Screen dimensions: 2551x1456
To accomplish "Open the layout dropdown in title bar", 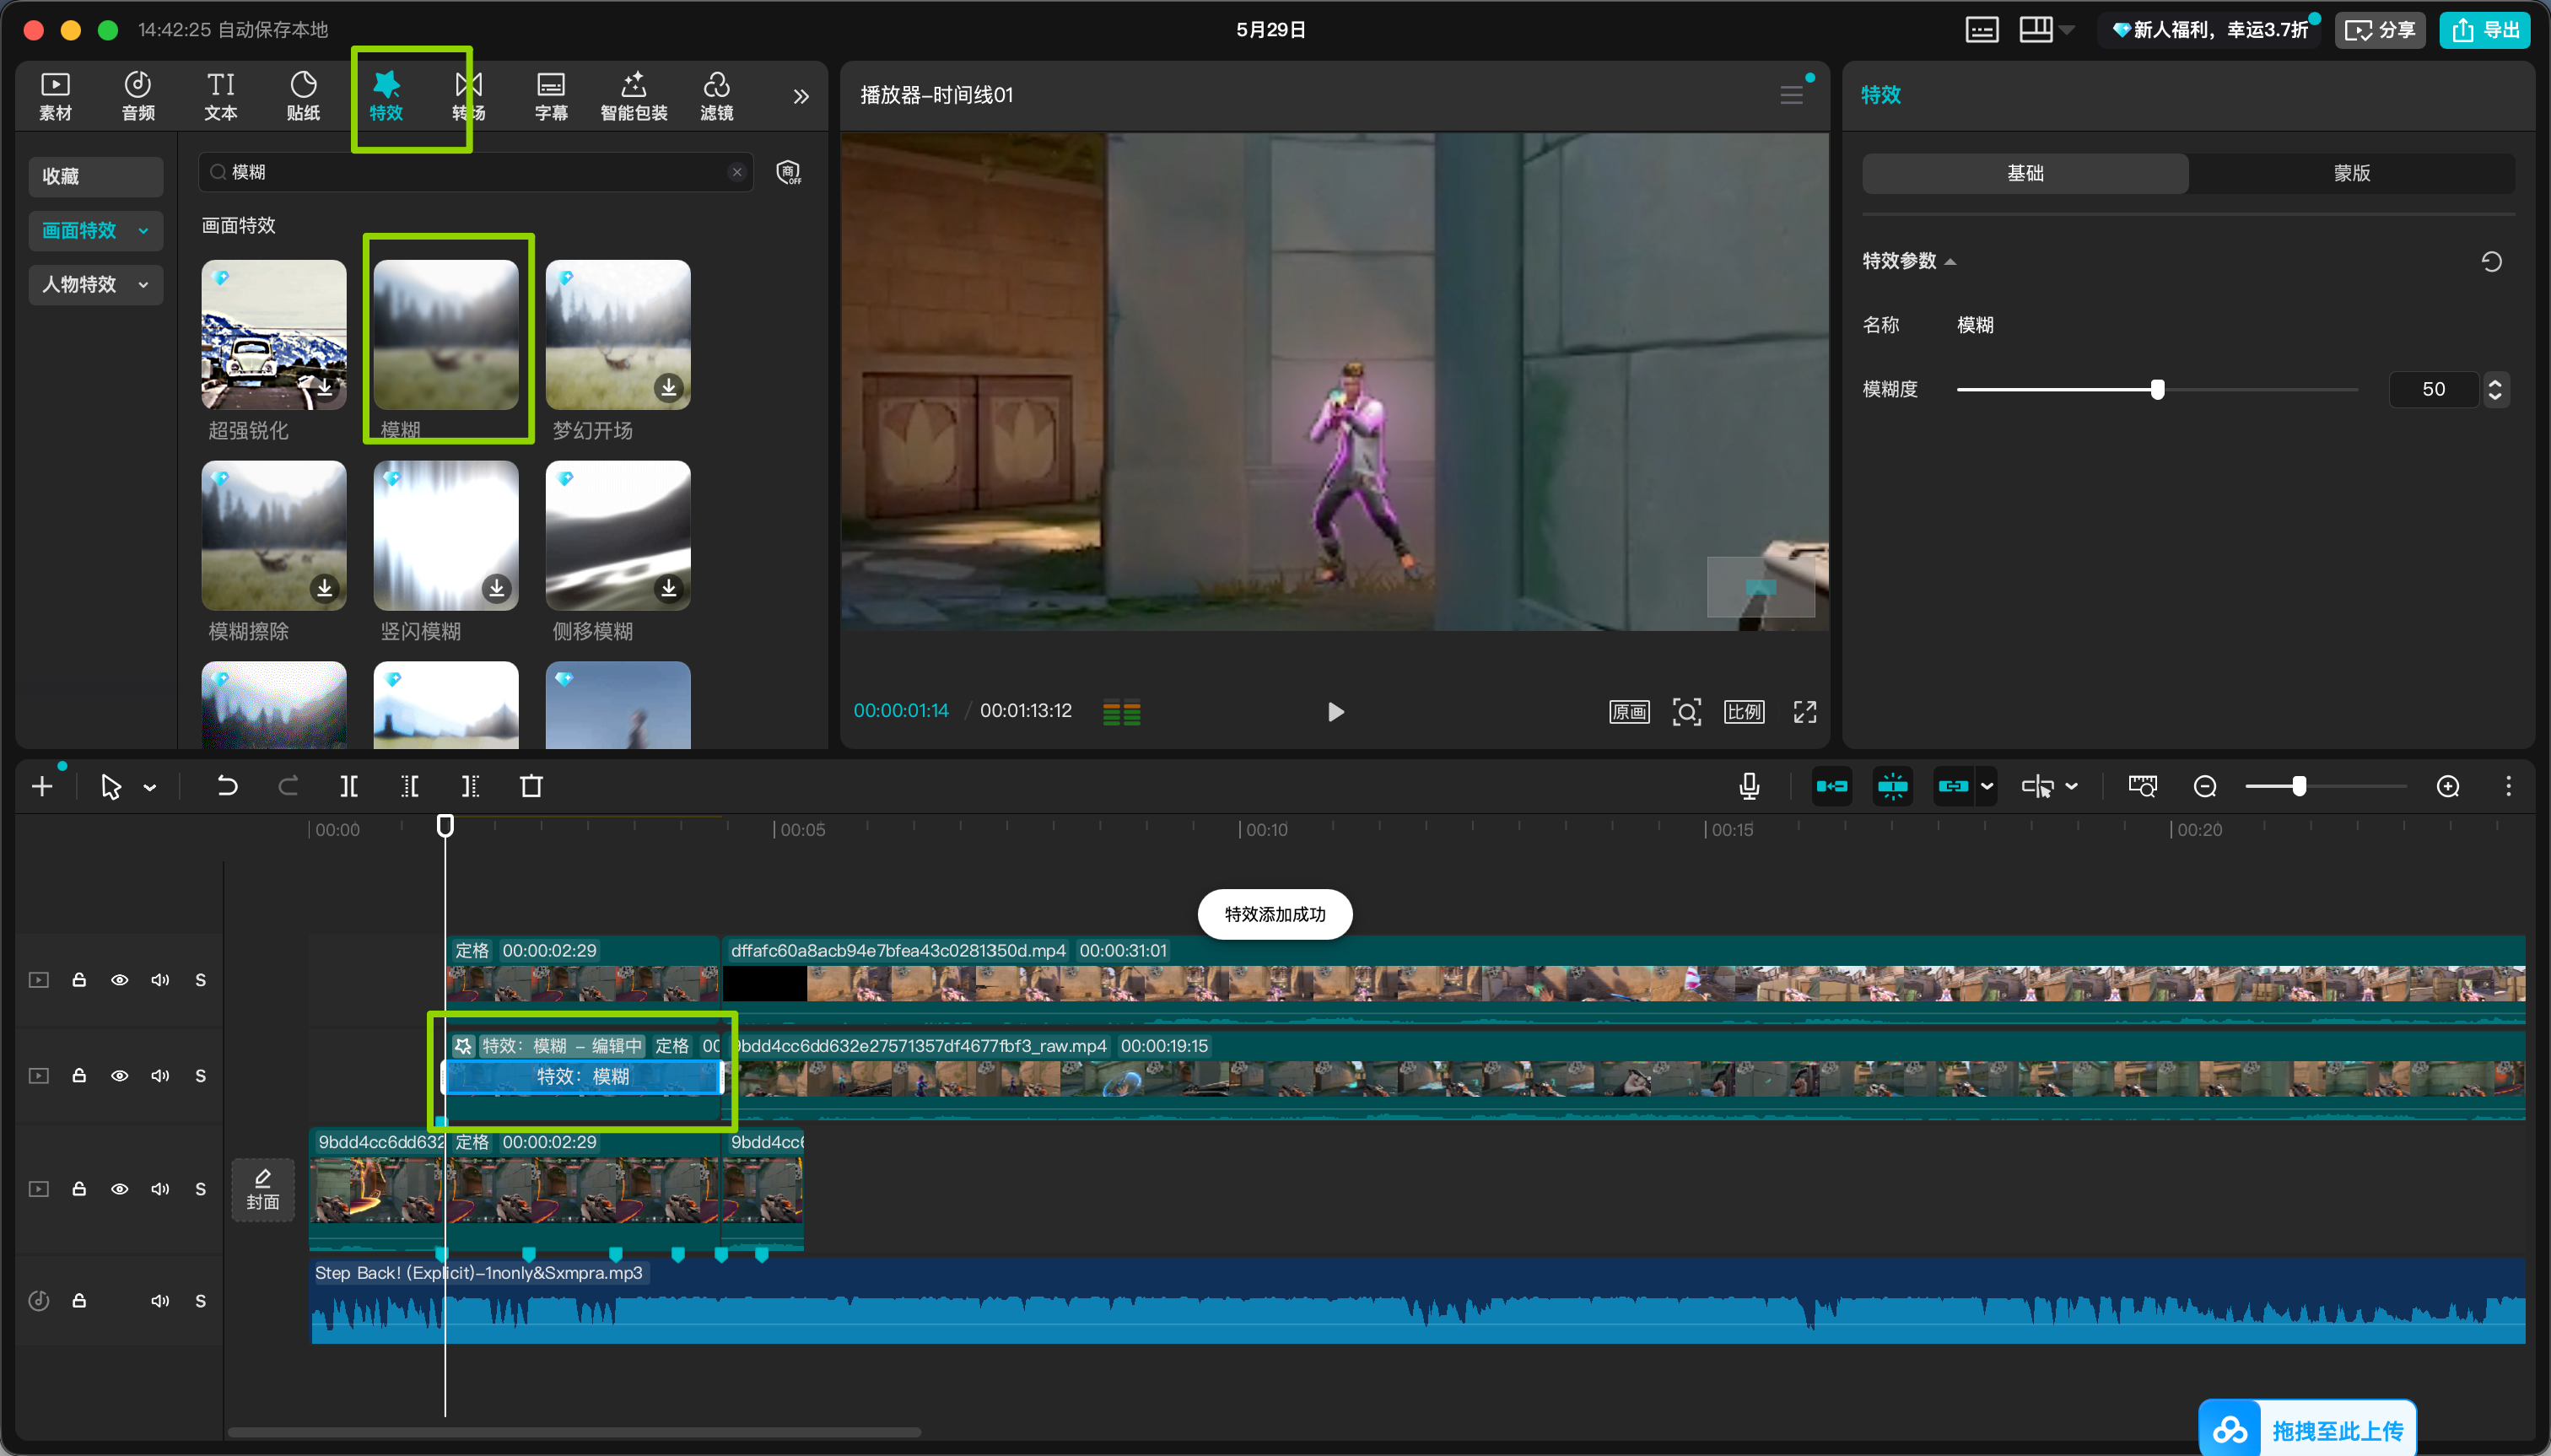I will pos(2066,30).
